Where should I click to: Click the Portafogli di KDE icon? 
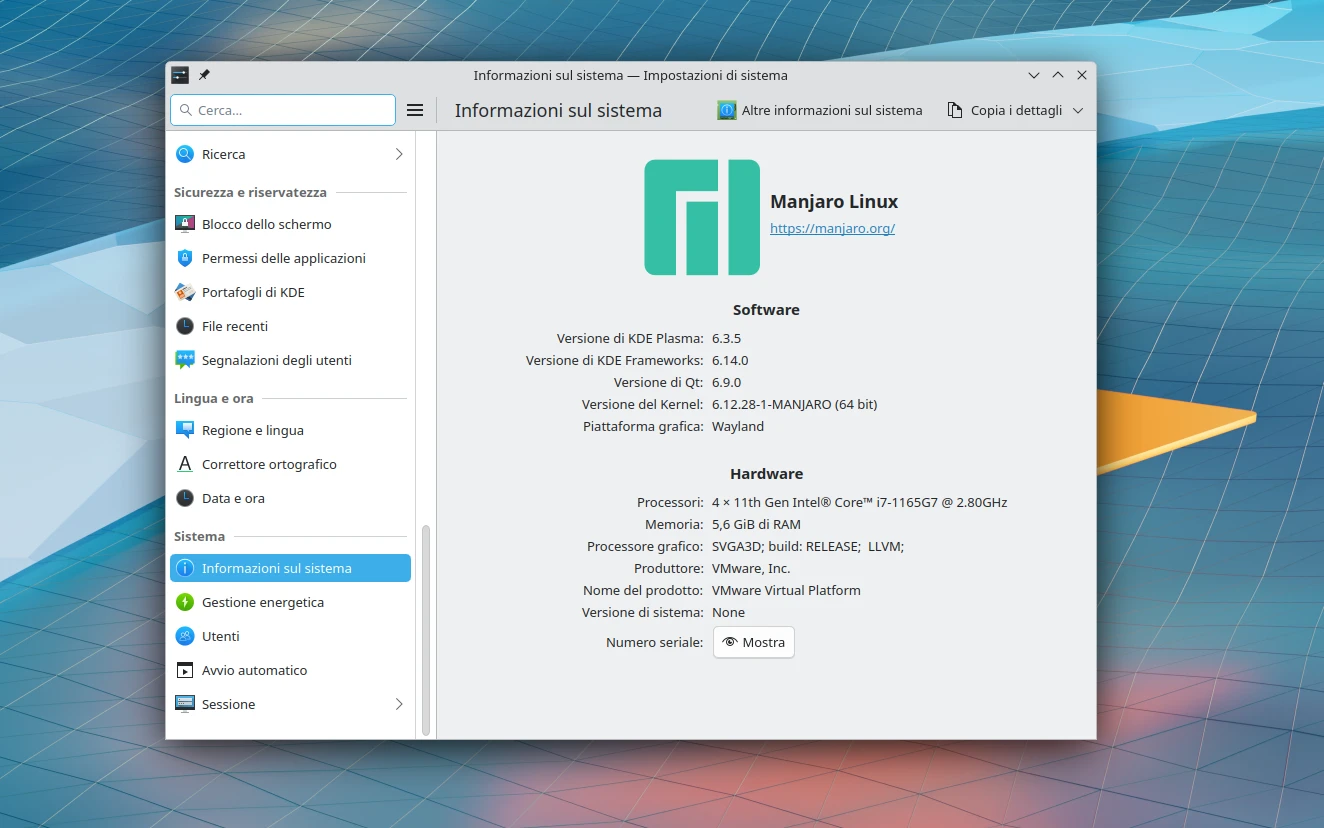coord(185,292)
